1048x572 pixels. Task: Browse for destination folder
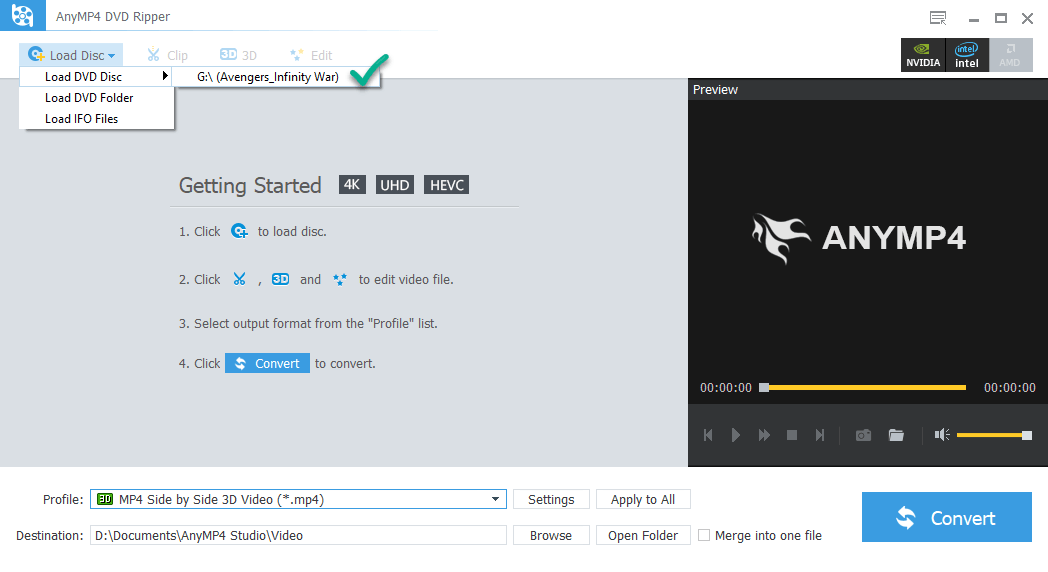[x=551, y=535]
